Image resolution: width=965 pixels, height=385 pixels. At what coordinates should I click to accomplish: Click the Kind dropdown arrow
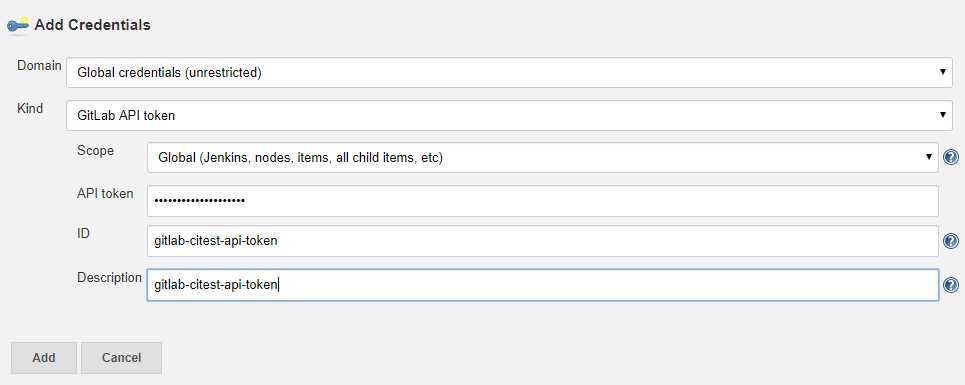tap(942, 115)
